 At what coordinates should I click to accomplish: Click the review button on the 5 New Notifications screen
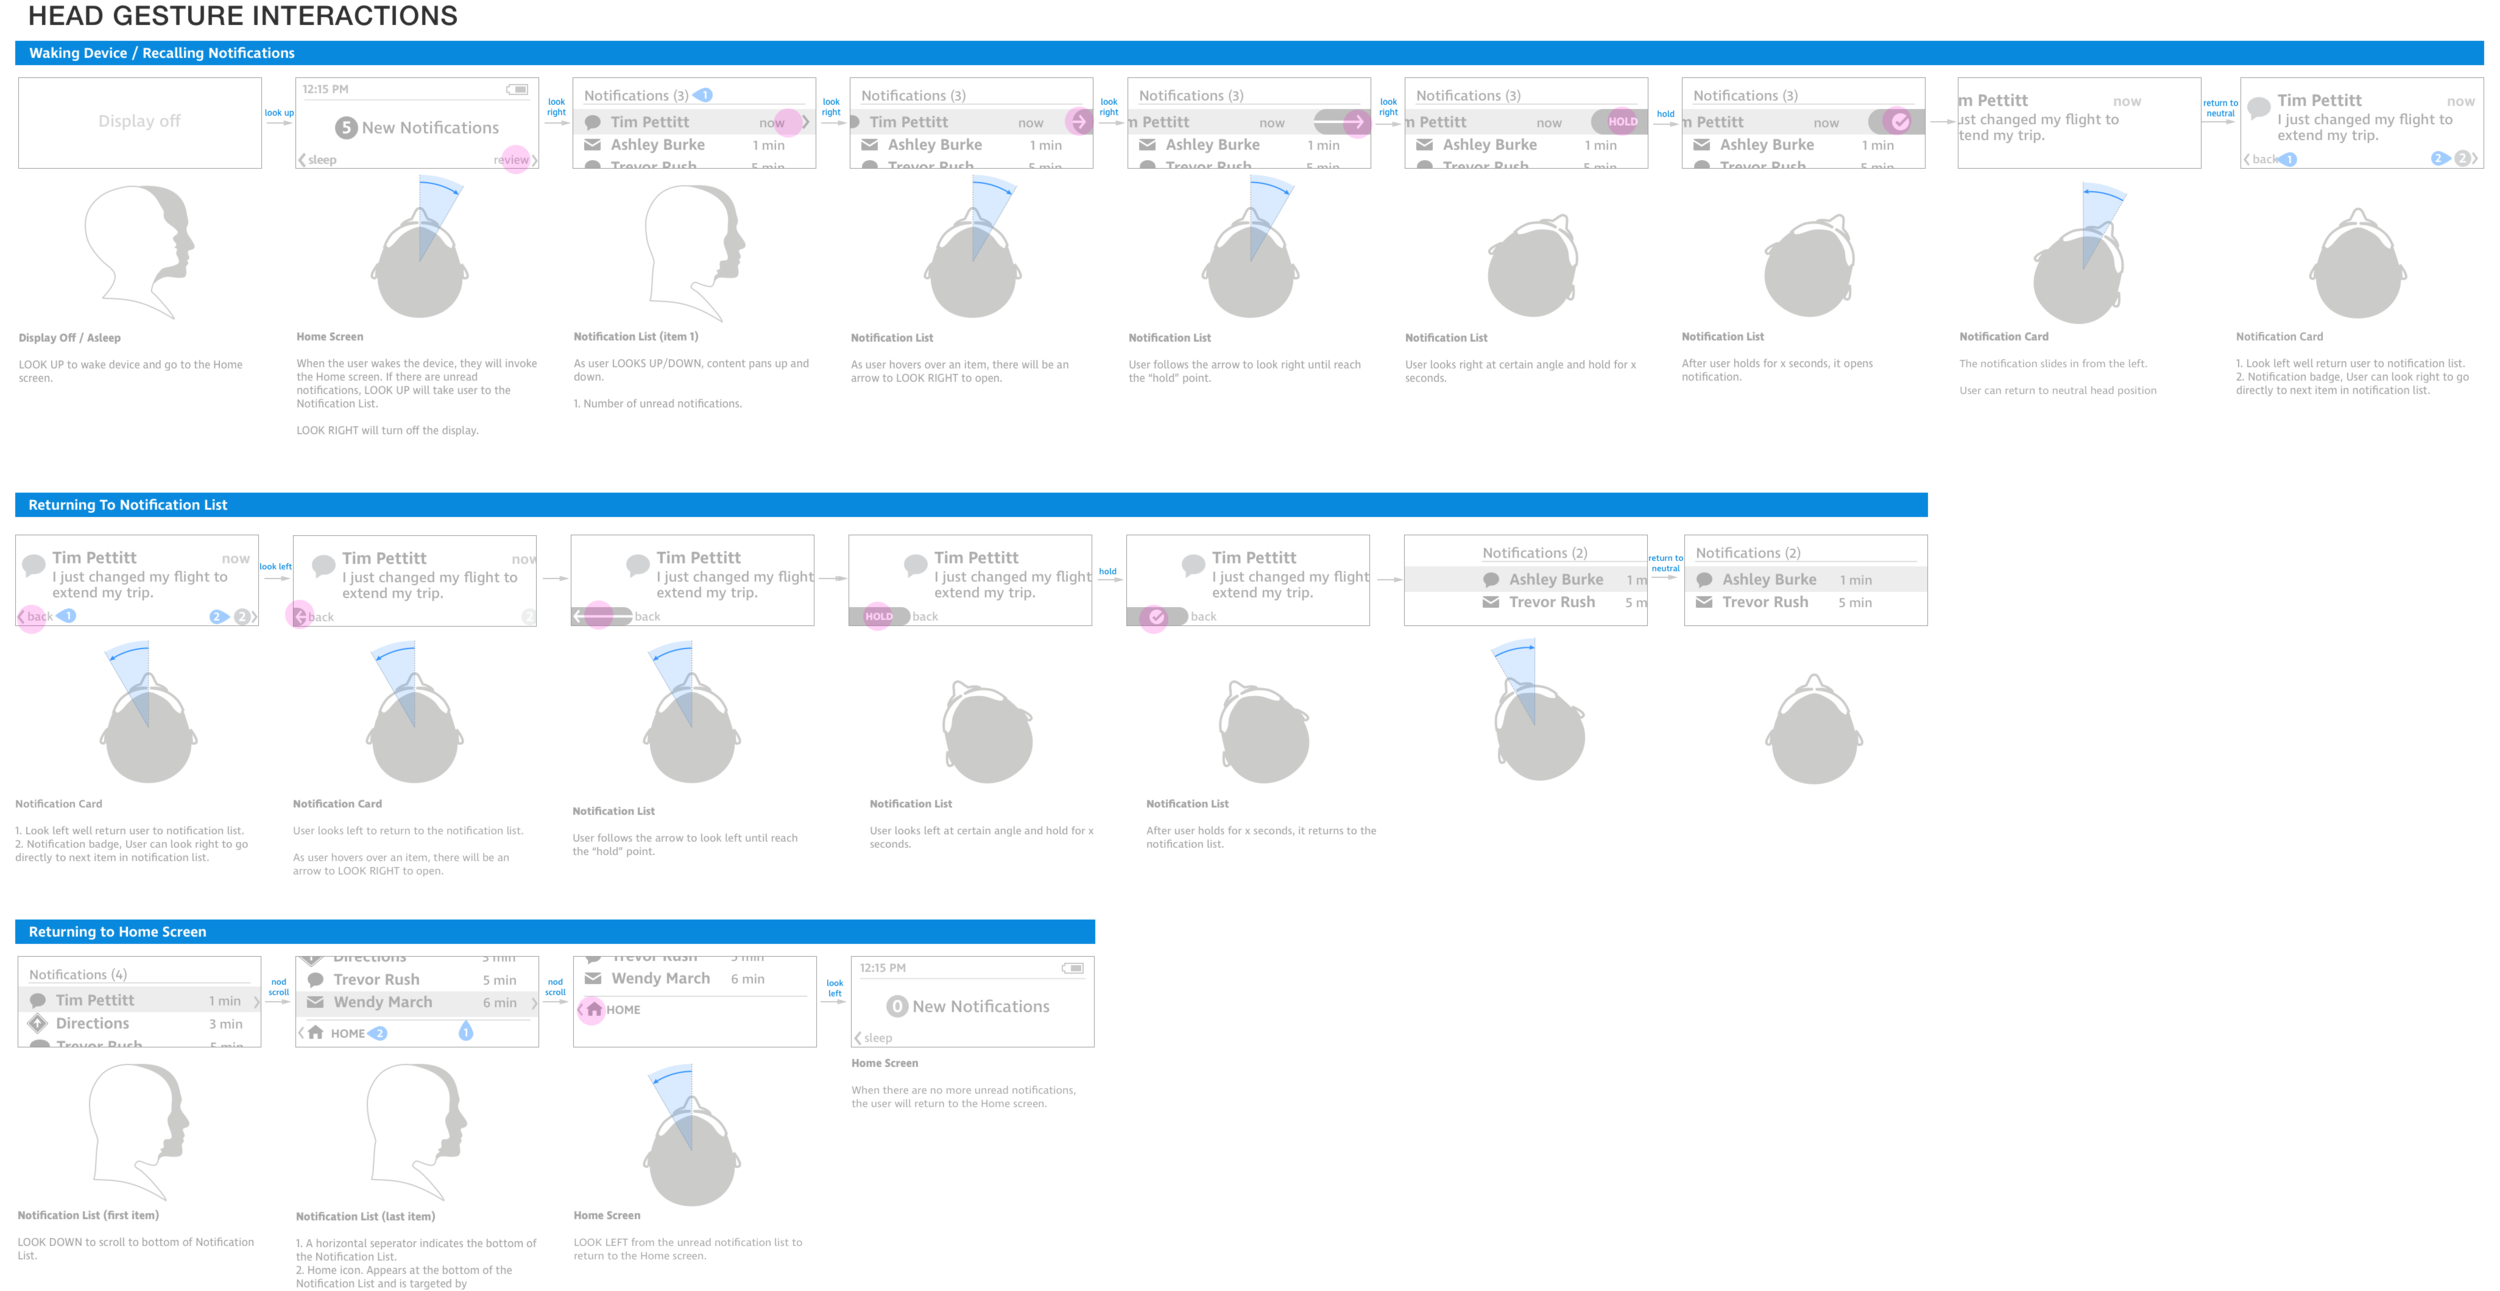click(x=511, y=160)
